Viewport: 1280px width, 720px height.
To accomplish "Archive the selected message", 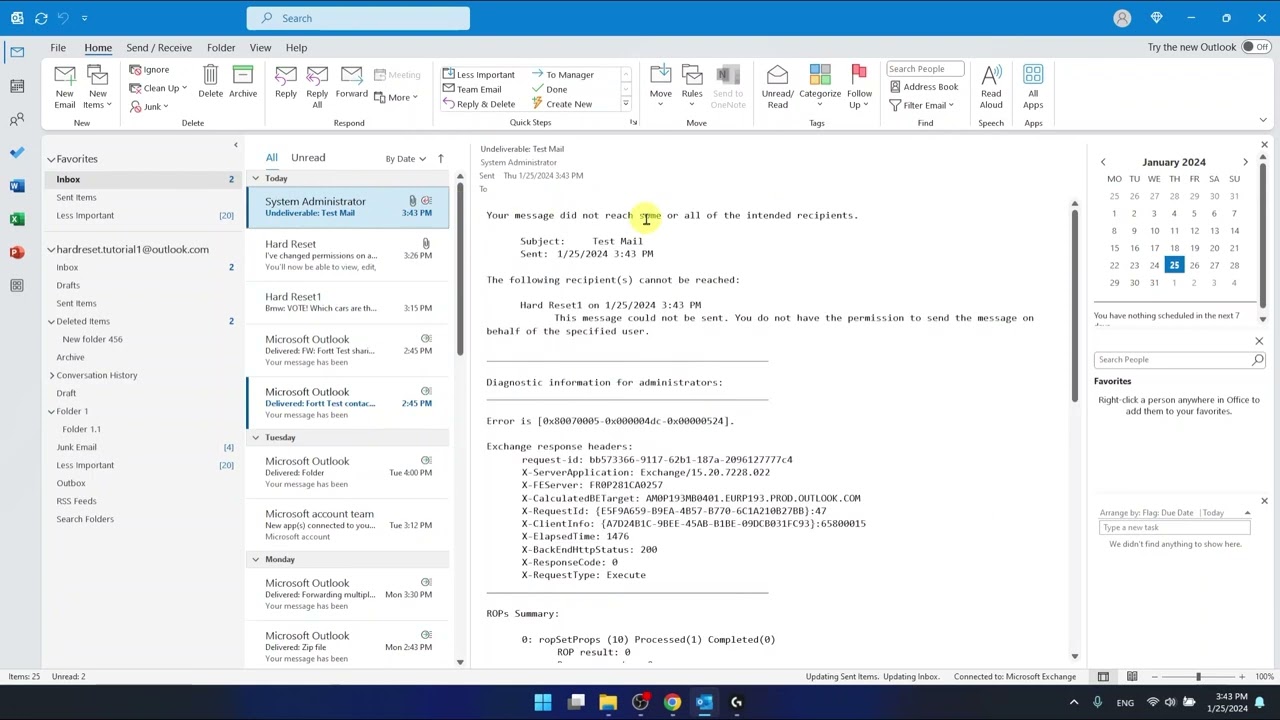I will (243, 82).
